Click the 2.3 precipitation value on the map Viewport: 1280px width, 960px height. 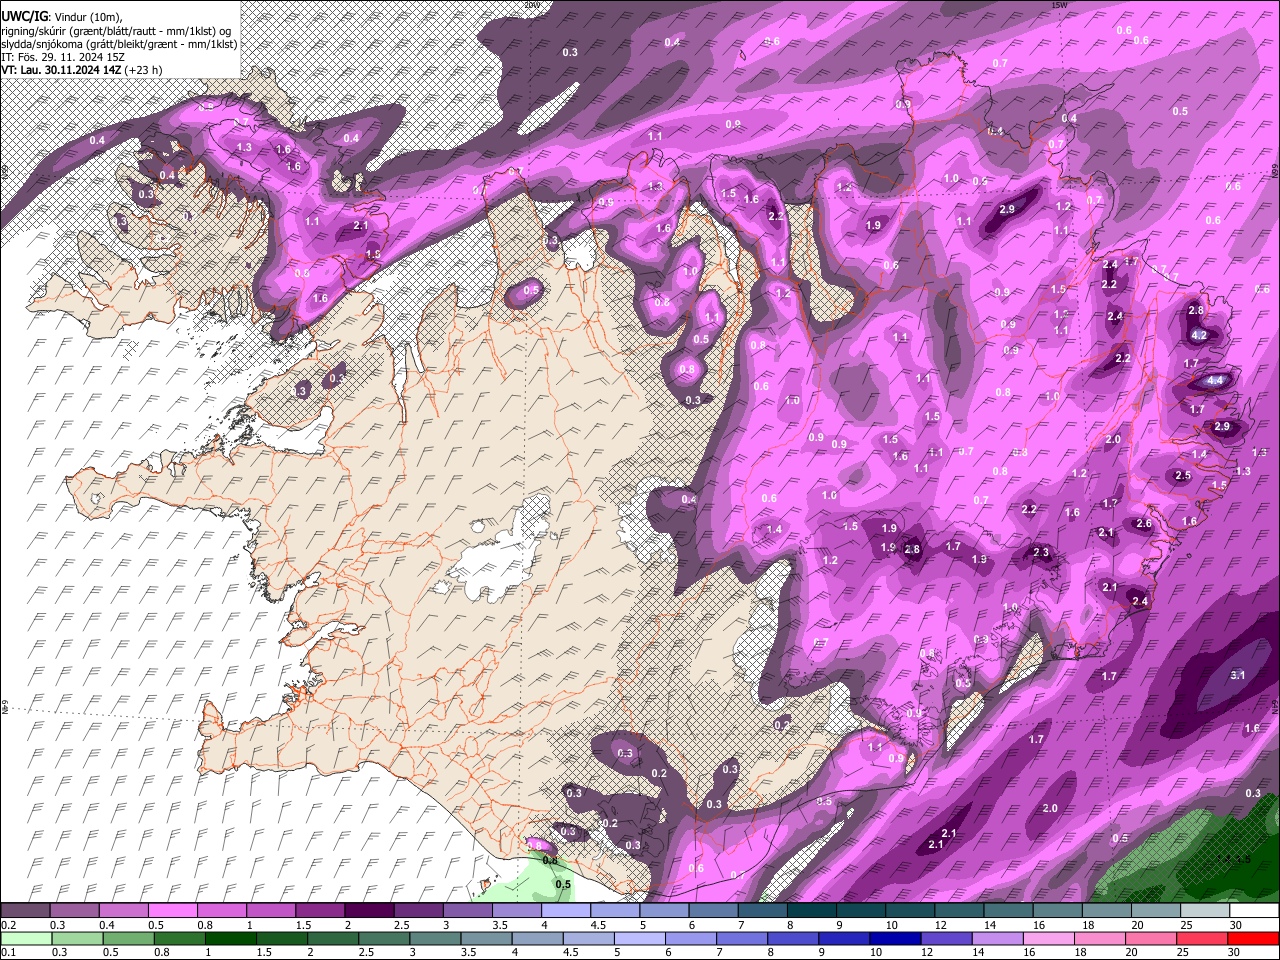[1041, 552]
